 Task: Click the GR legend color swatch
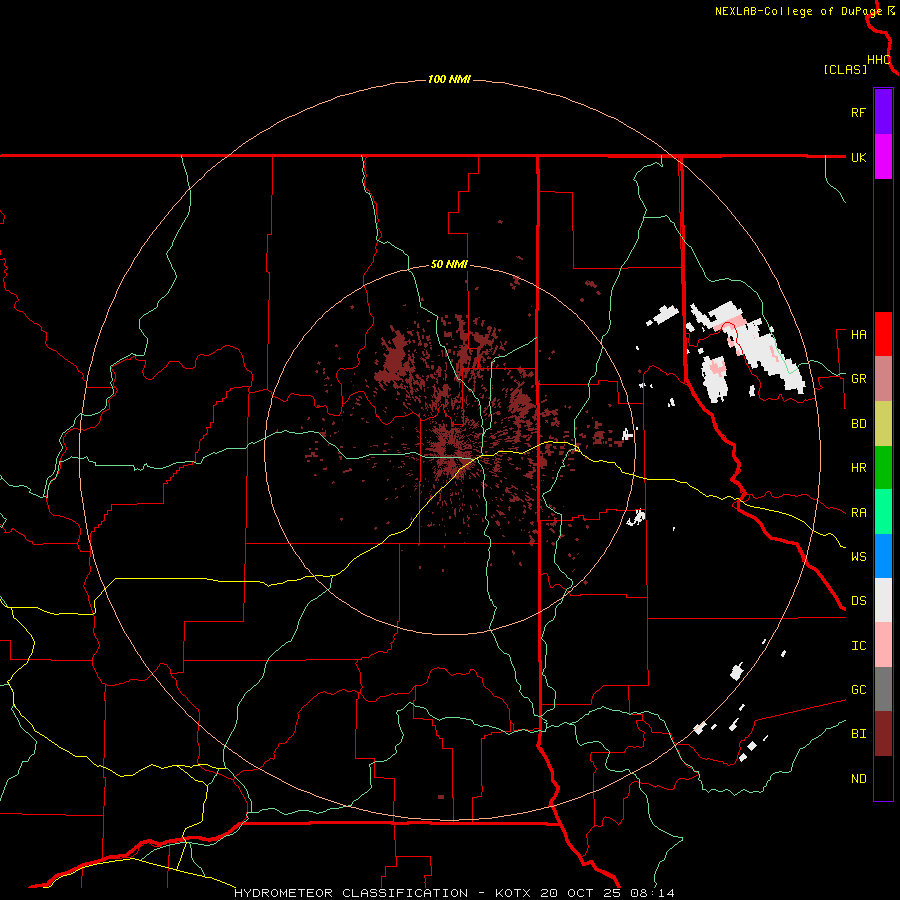[x=883, y=379]
